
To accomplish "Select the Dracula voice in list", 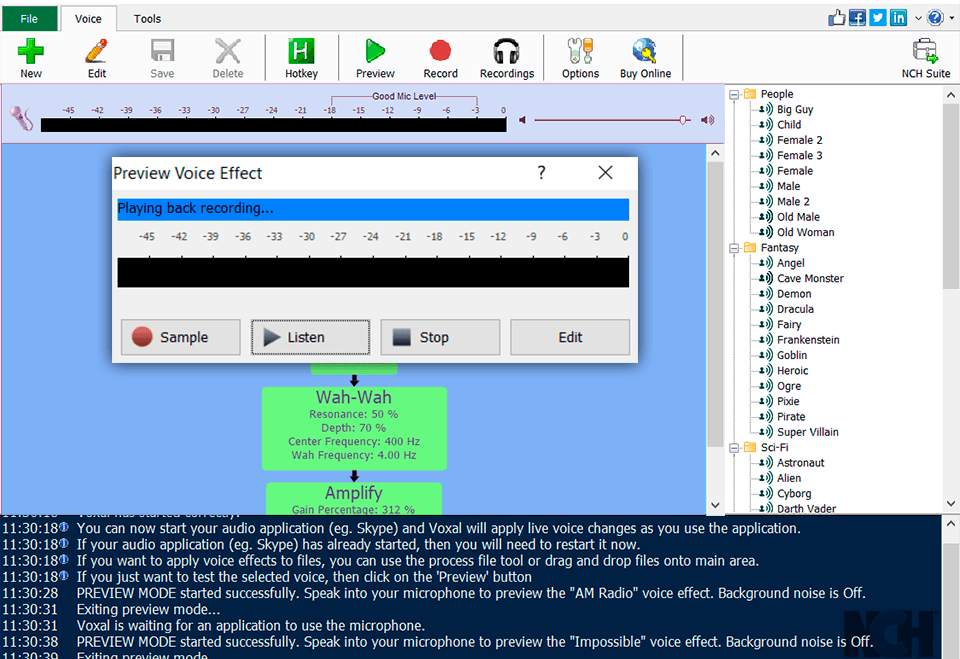I will (795, 309).
